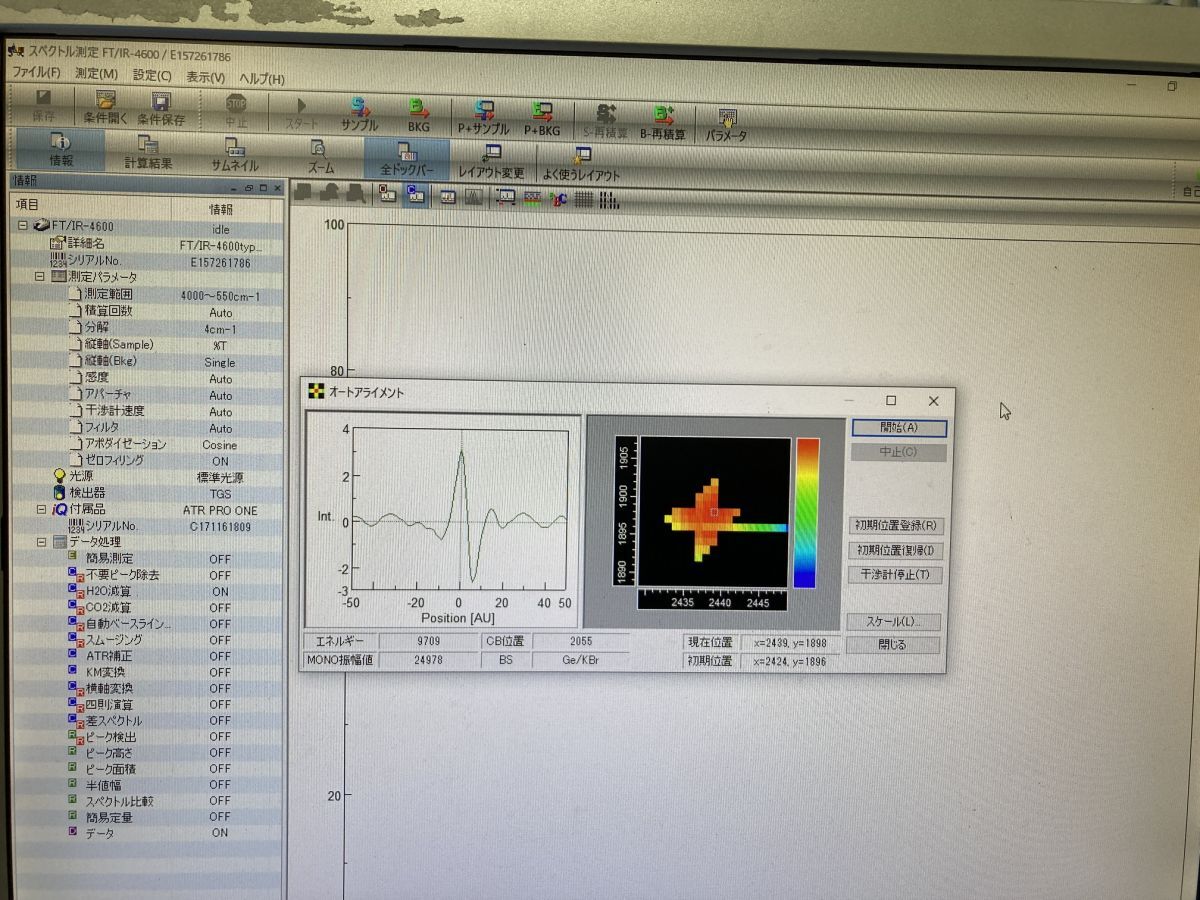Measure background with the BKG icon
This screenshot has width=1200, height=900.
click(x=417, y=115)
